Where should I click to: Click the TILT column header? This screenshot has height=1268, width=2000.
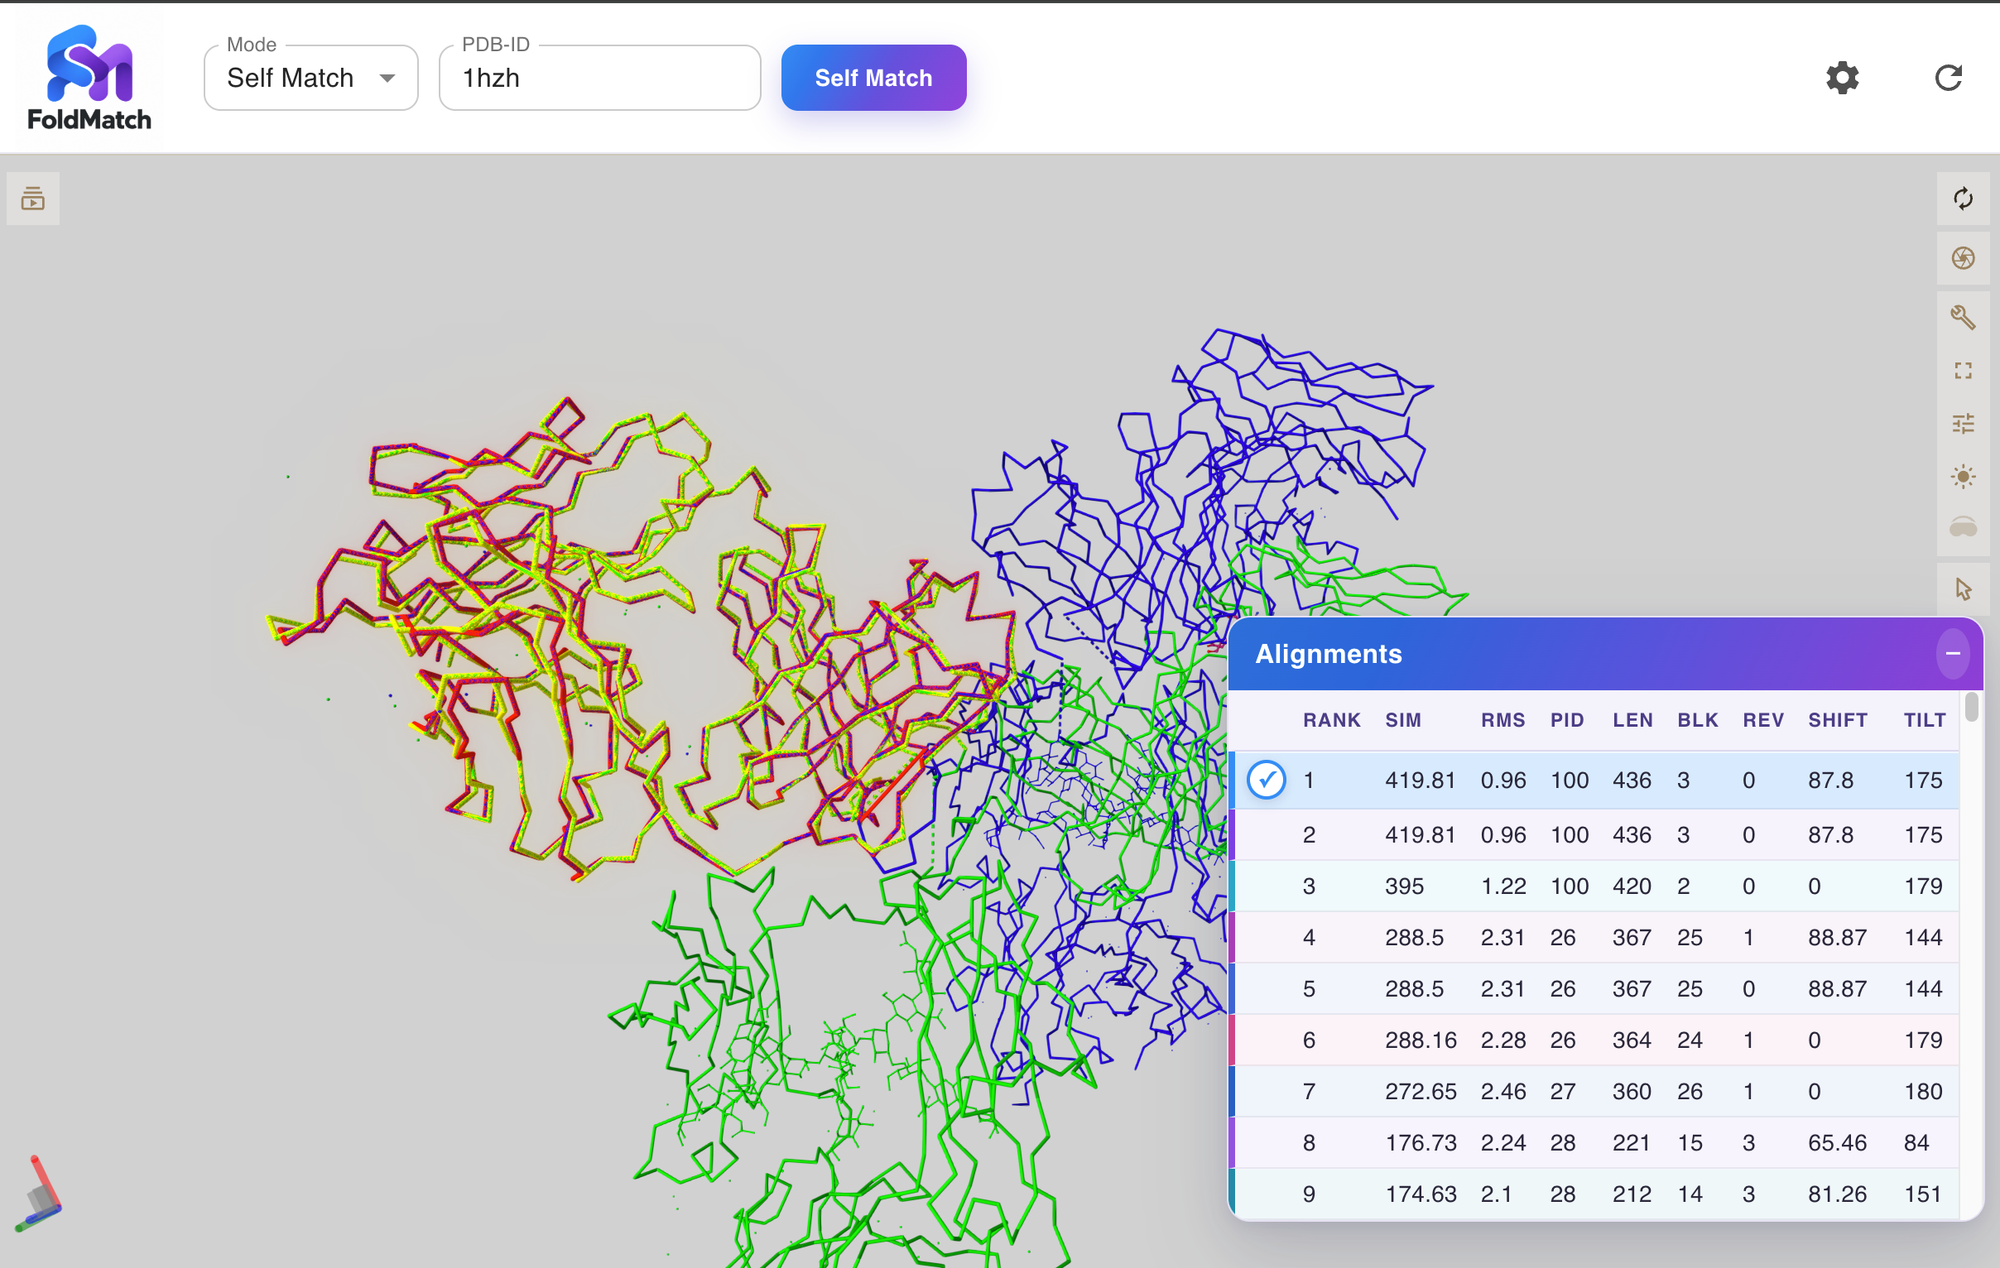(1924, 720)
